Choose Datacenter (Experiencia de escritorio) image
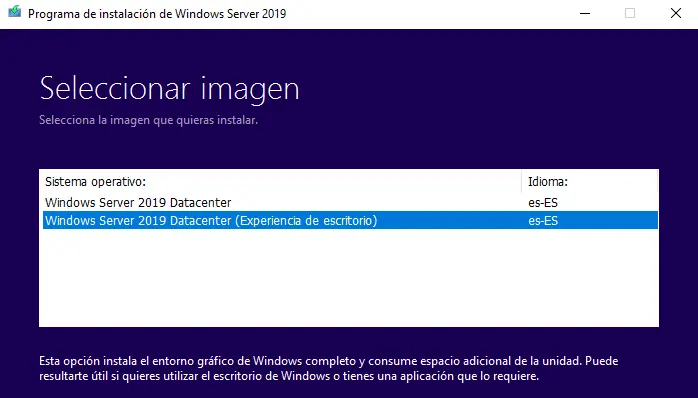 click(350, 220)
